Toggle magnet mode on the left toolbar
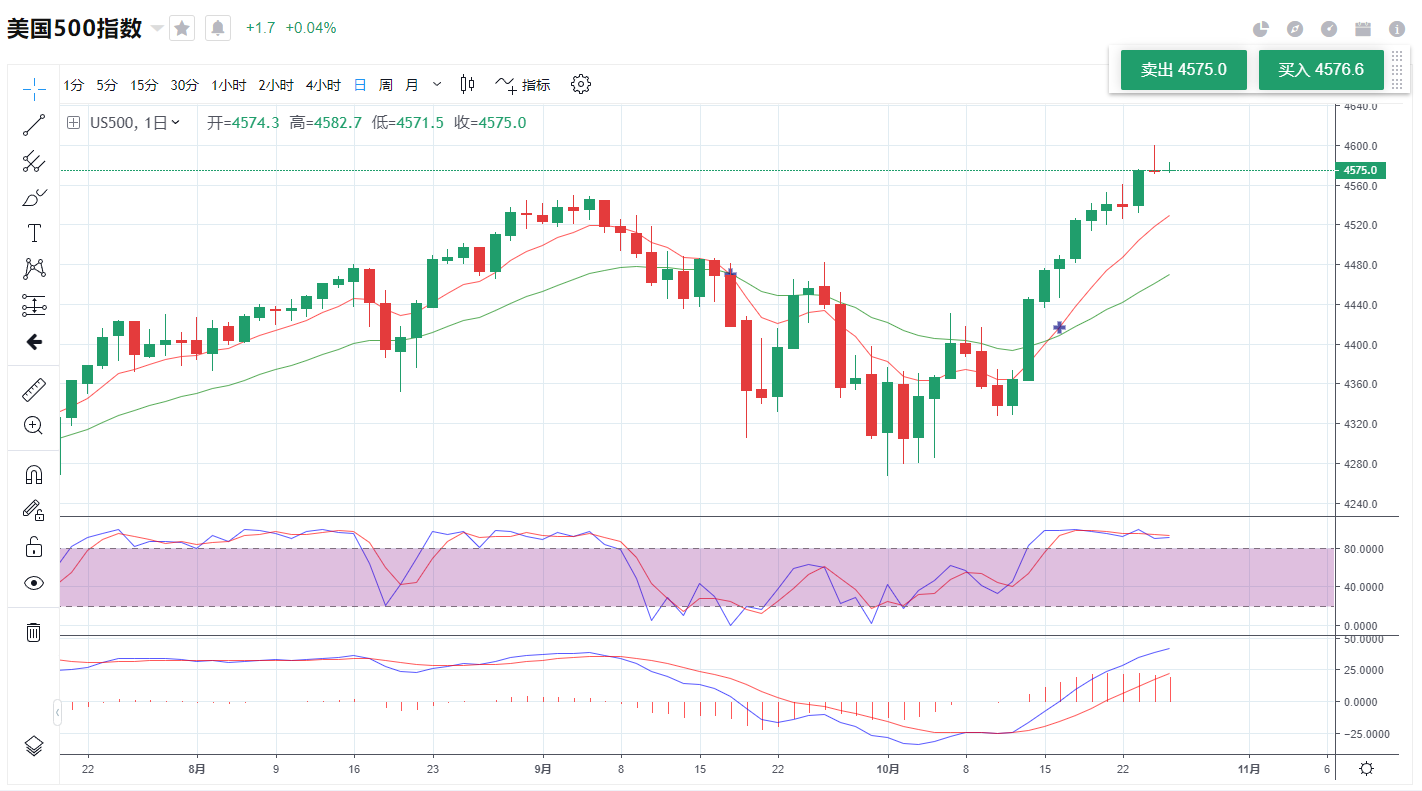The height and width of the screenshot is (791, 1422). 34,475
